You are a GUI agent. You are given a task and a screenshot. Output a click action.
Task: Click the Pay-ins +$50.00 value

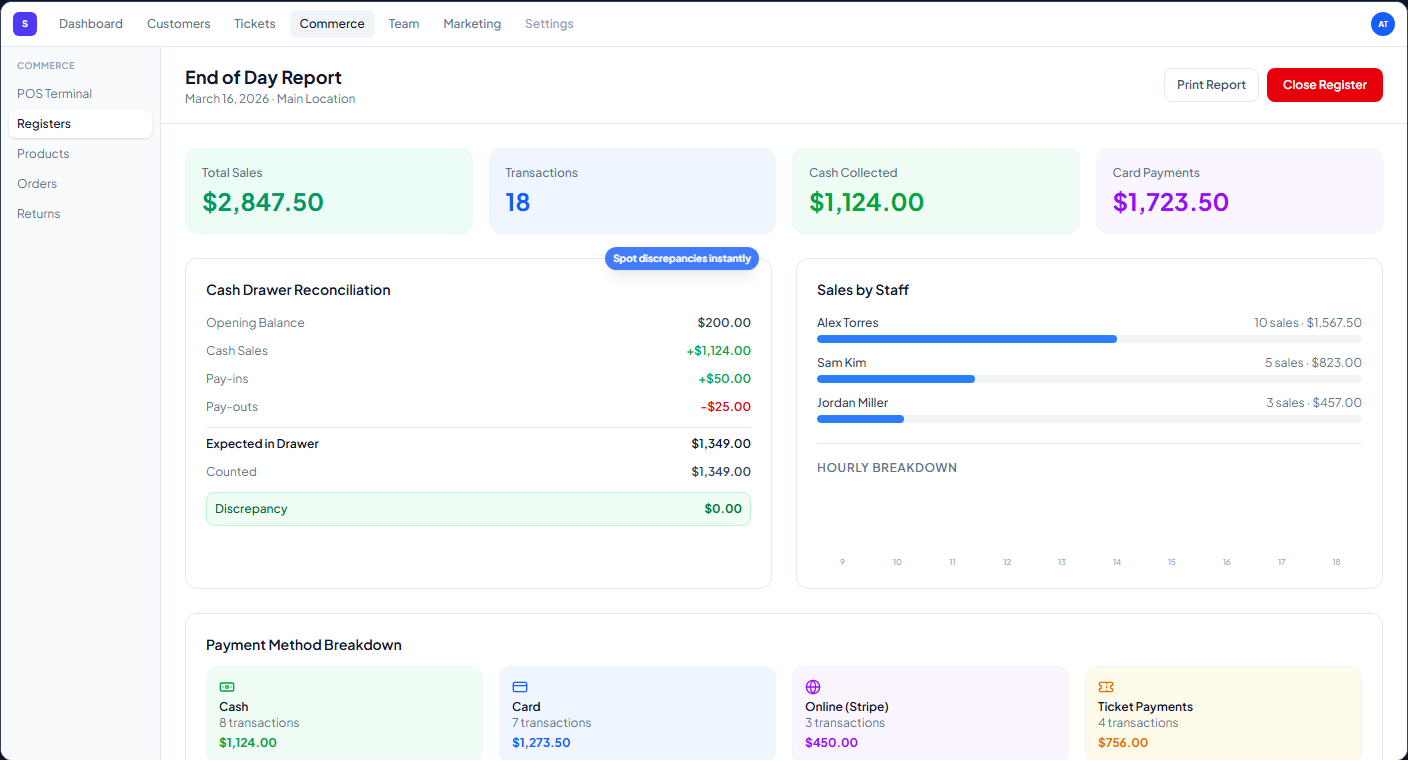[724, 379]
